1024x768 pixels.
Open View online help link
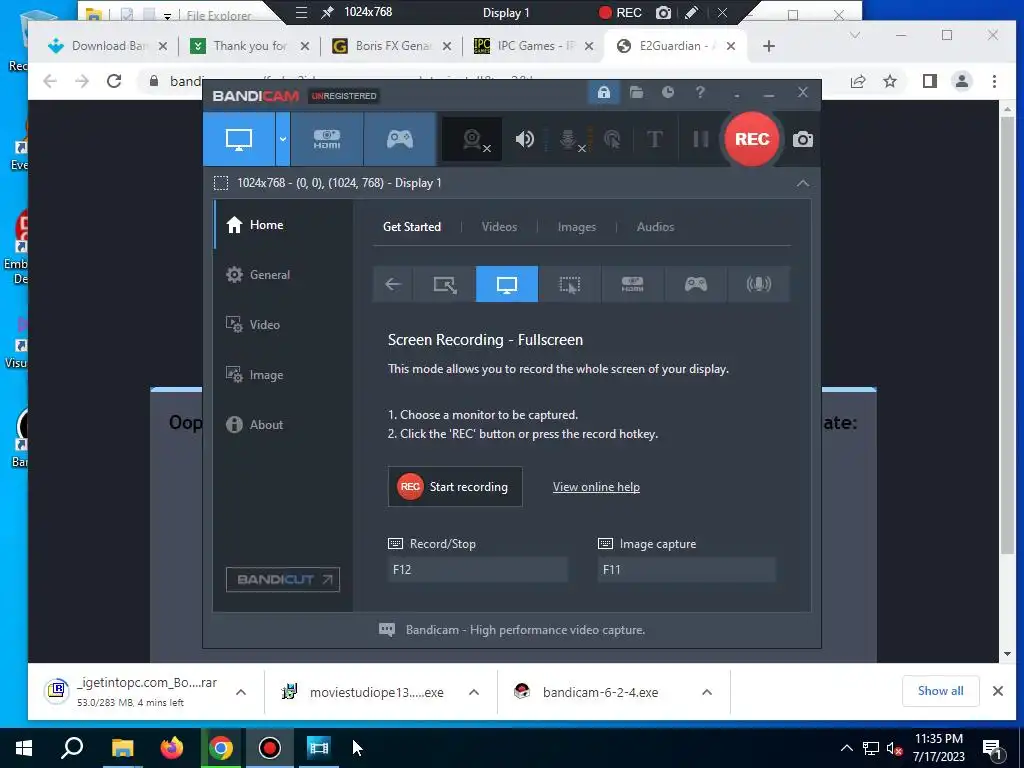point(596,487)
